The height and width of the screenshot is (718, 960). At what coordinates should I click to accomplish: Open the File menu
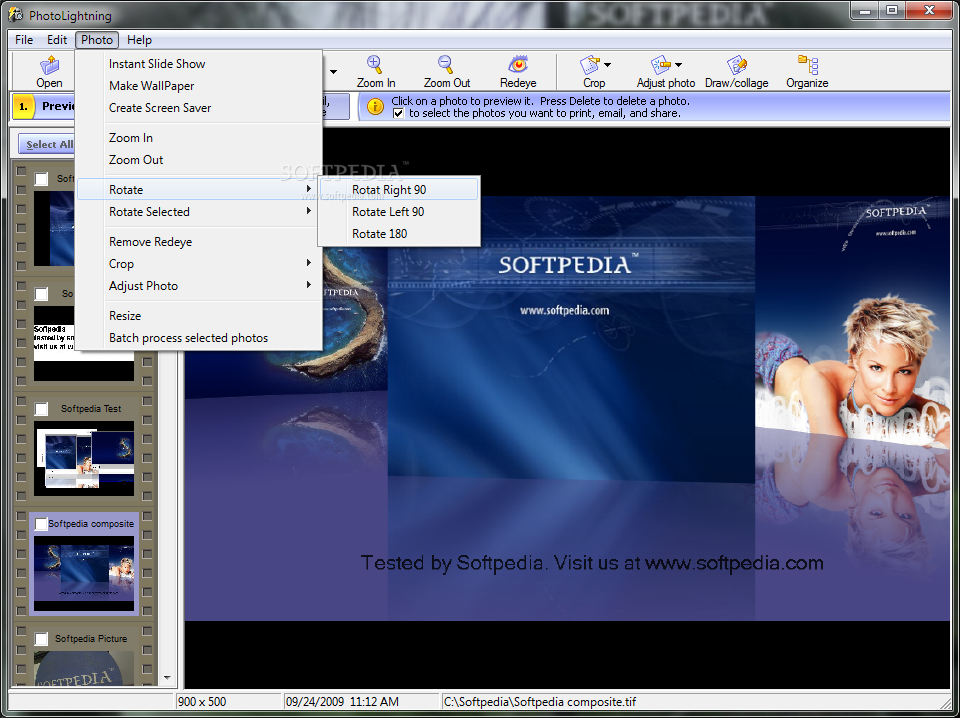(24, 40)
